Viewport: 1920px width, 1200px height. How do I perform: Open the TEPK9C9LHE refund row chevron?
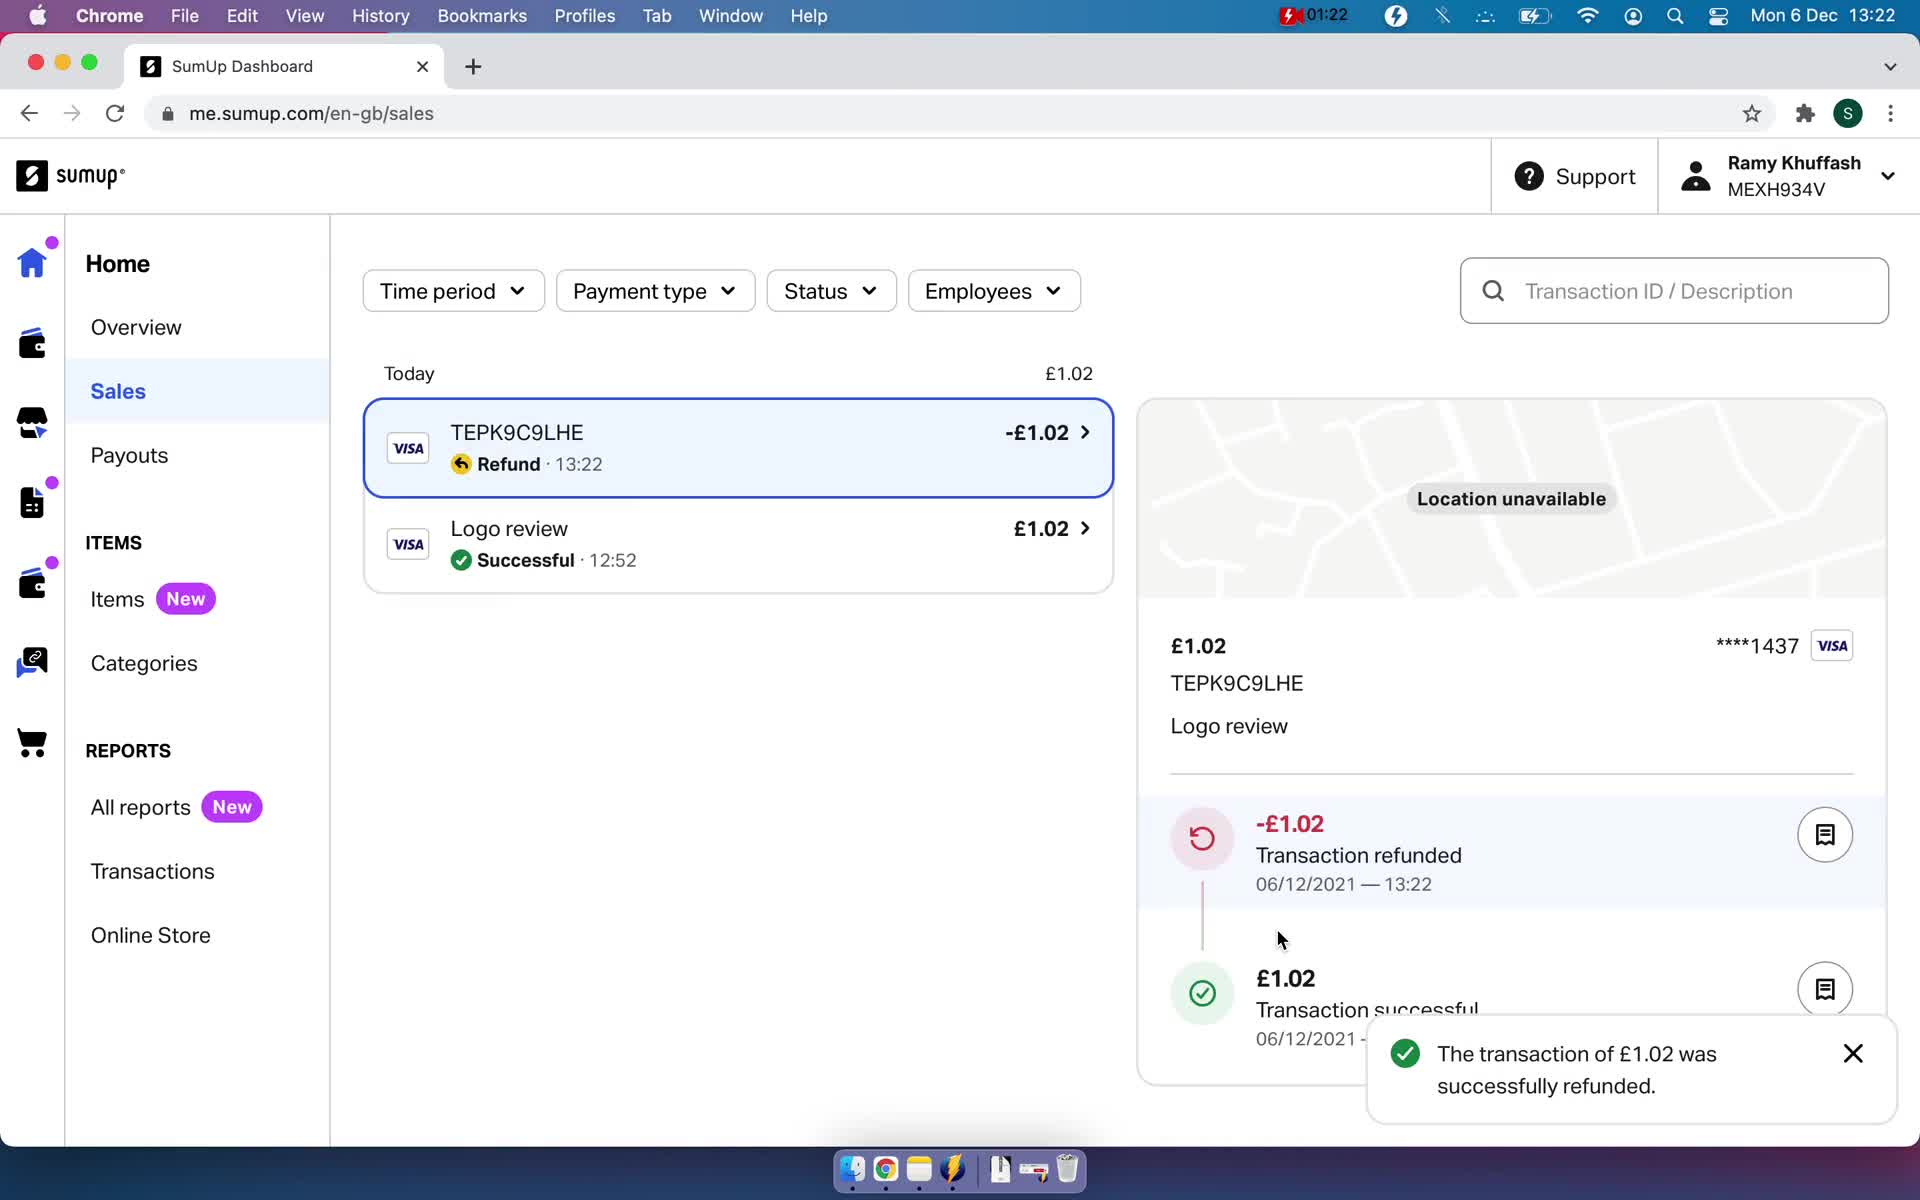click(x=1085, y=432)
